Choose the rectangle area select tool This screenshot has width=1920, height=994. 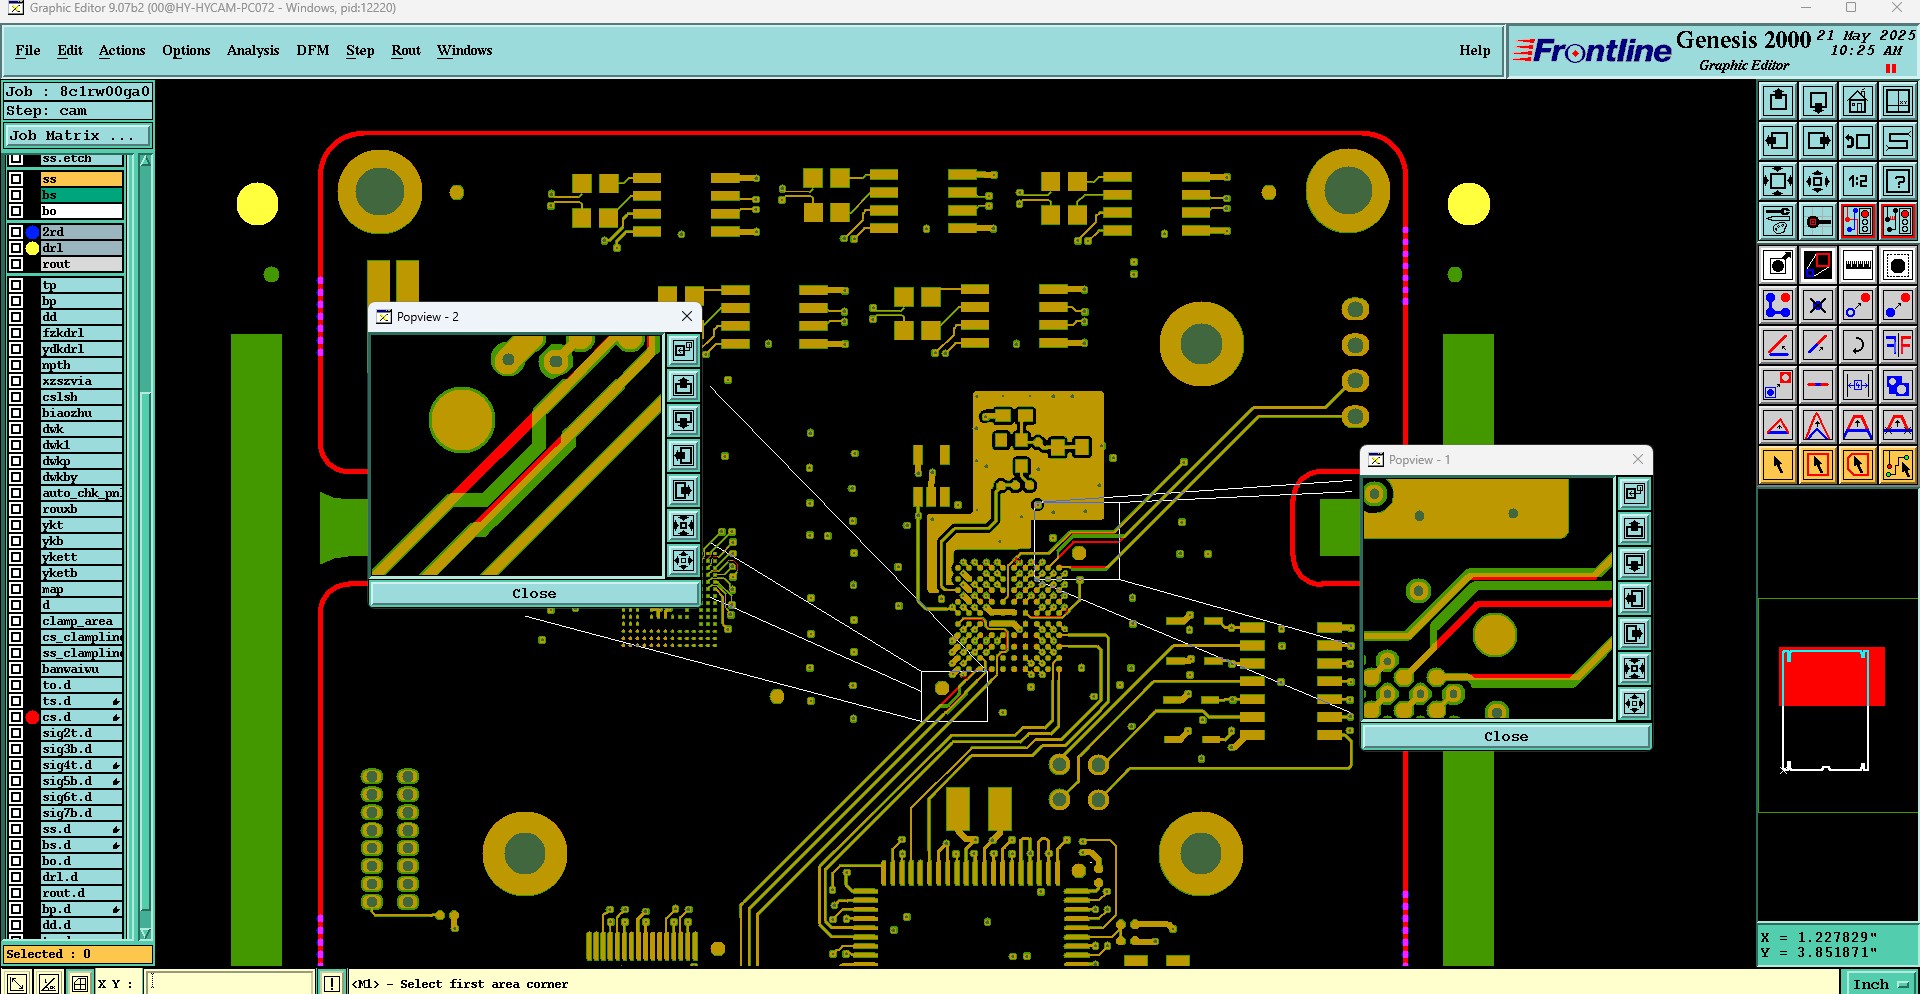[x=1818, y=465]
